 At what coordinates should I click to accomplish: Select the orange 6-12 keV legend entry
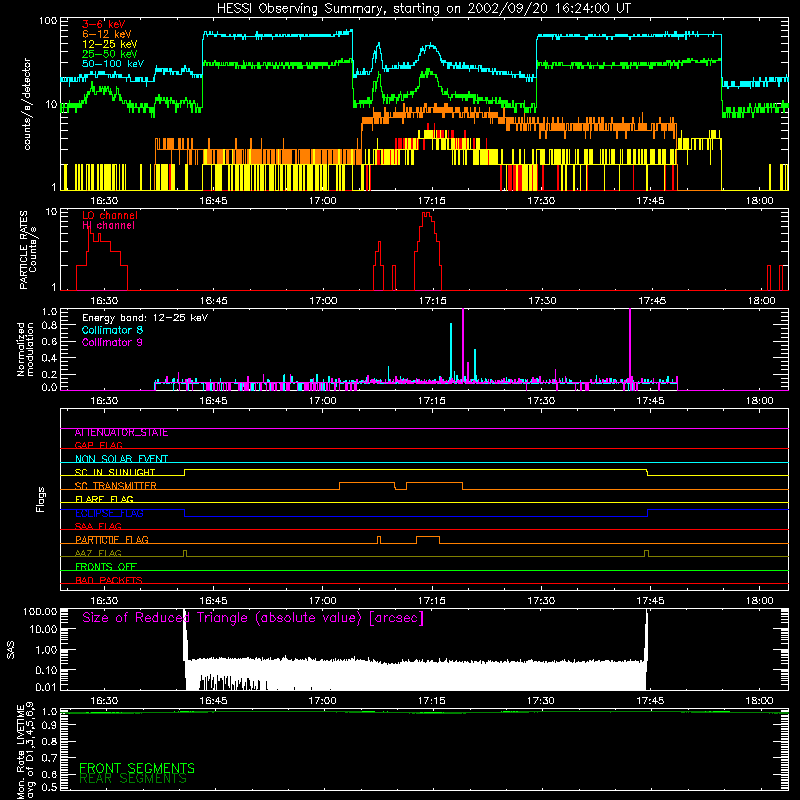[x=107, y=34]
